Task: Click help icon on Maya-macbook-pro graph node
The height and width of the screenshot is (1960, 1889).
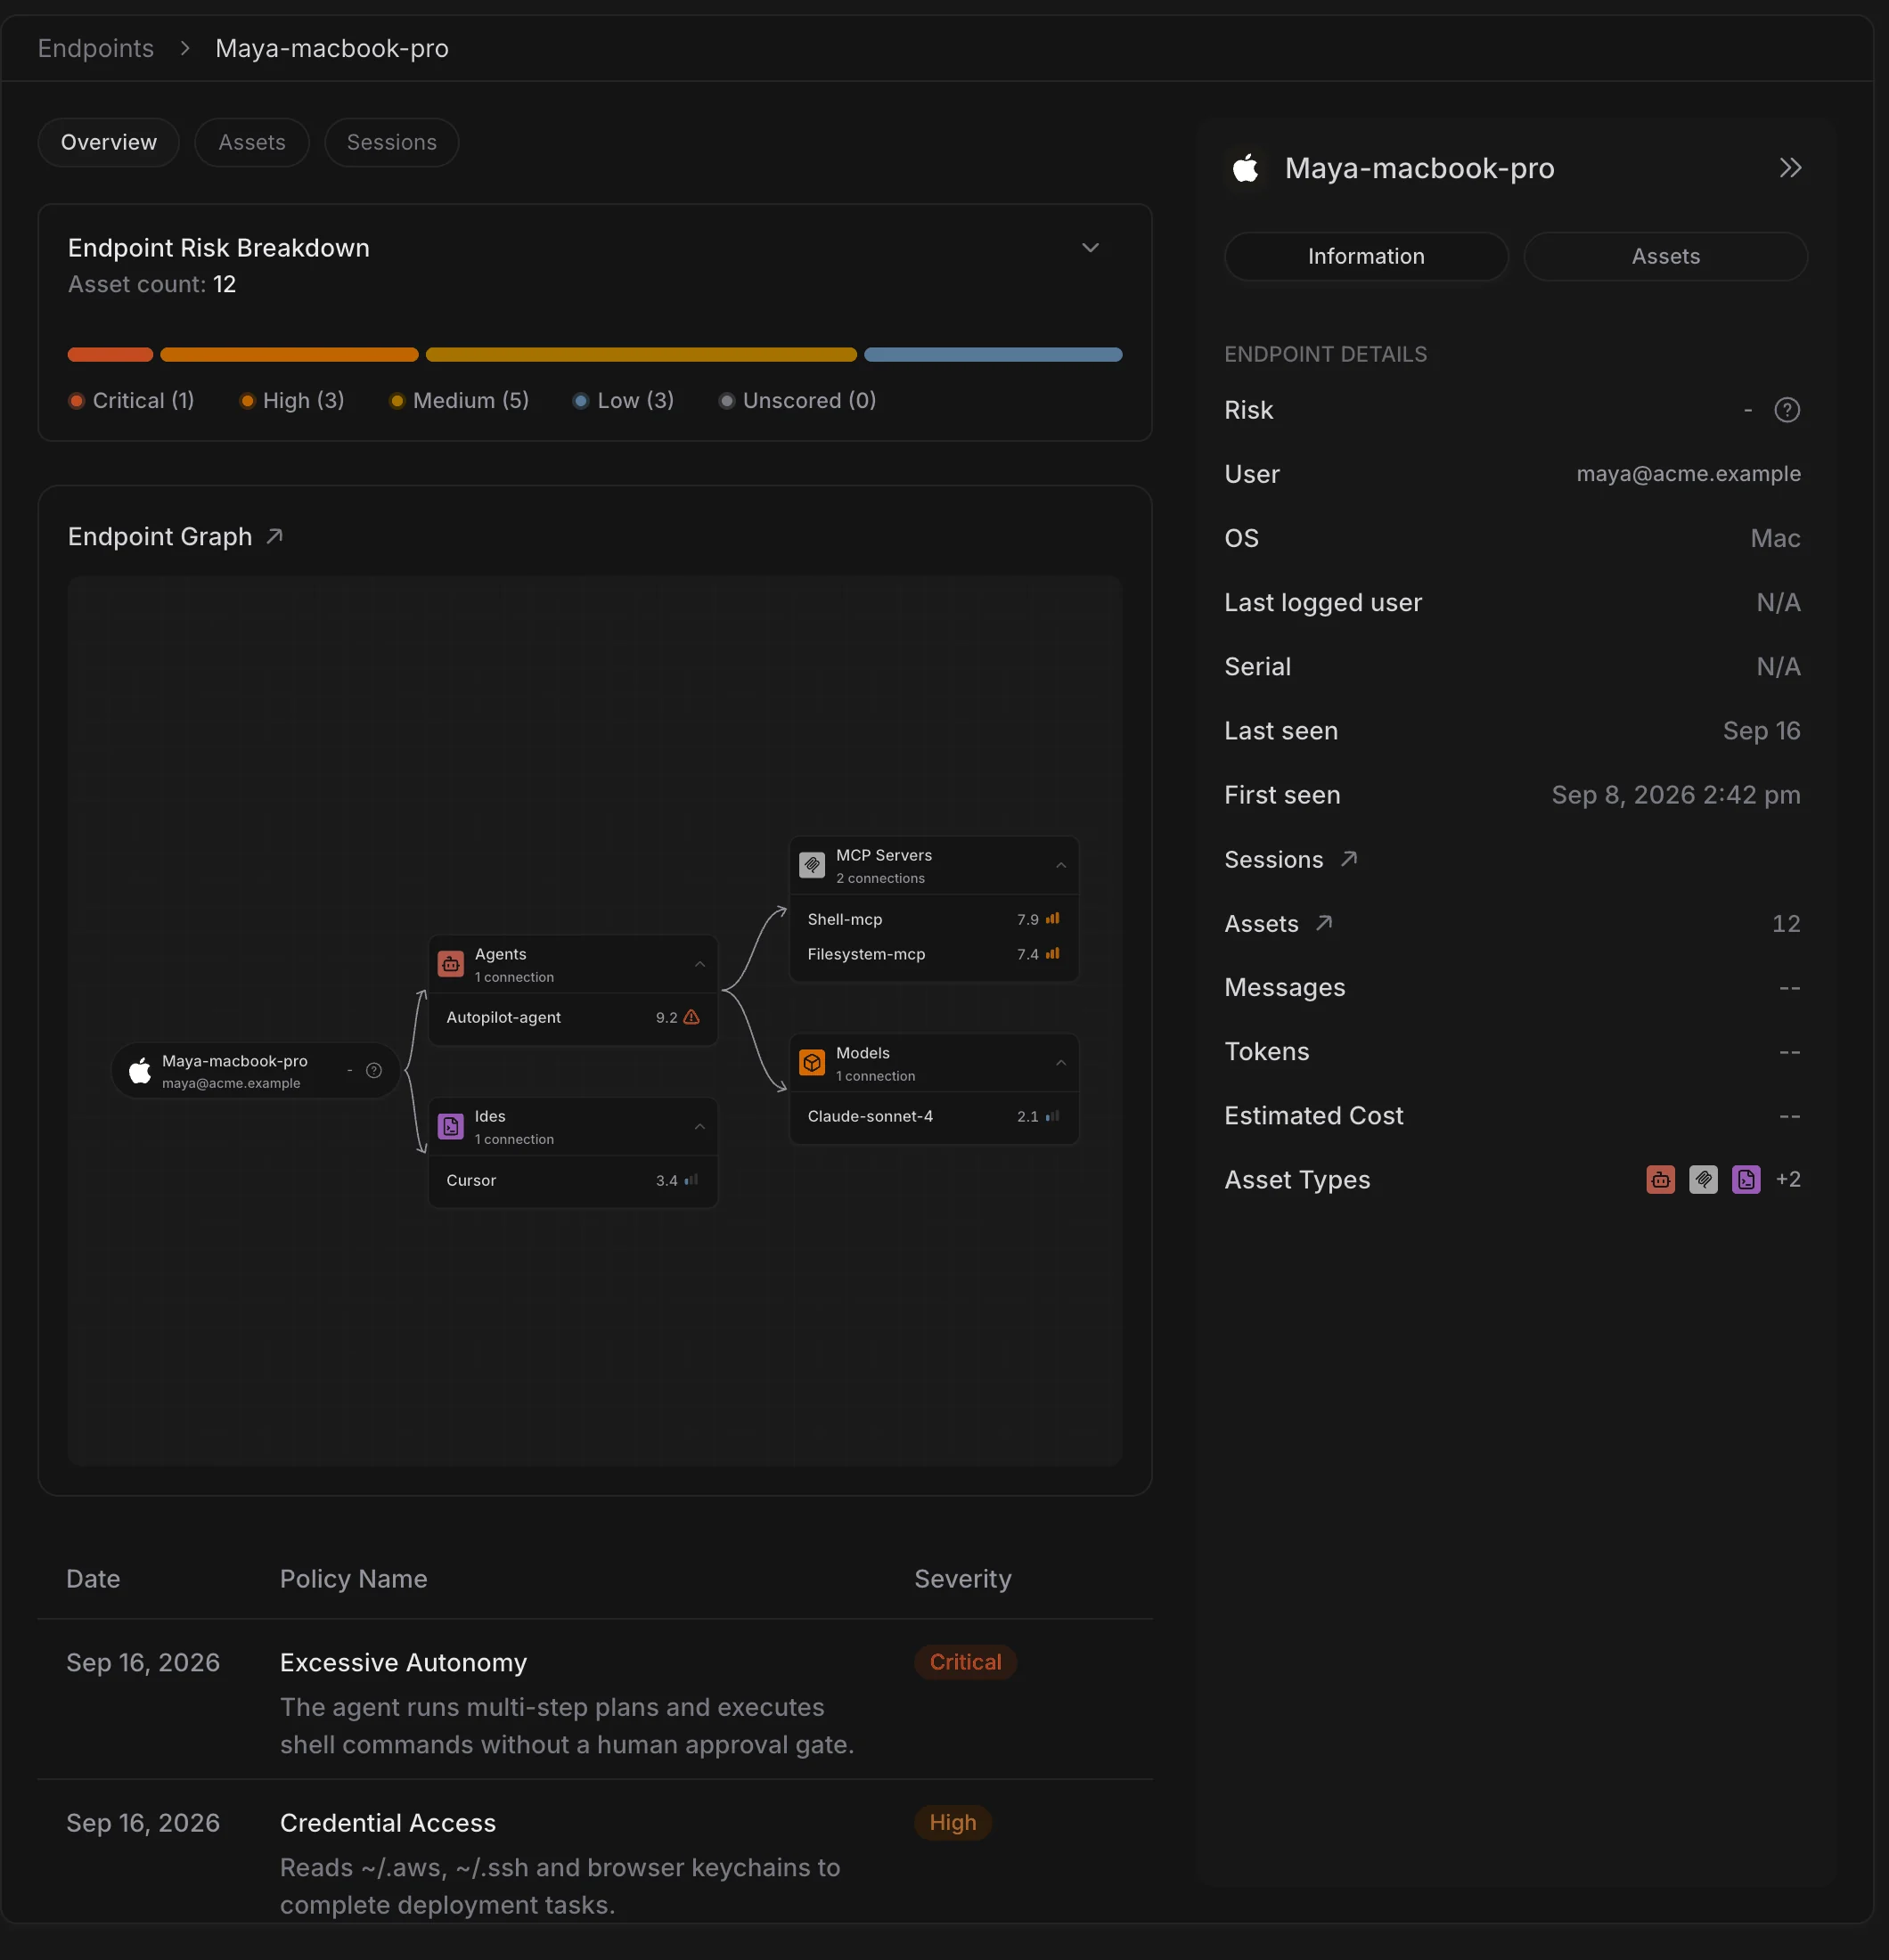Action: (x=374, y=1070)
